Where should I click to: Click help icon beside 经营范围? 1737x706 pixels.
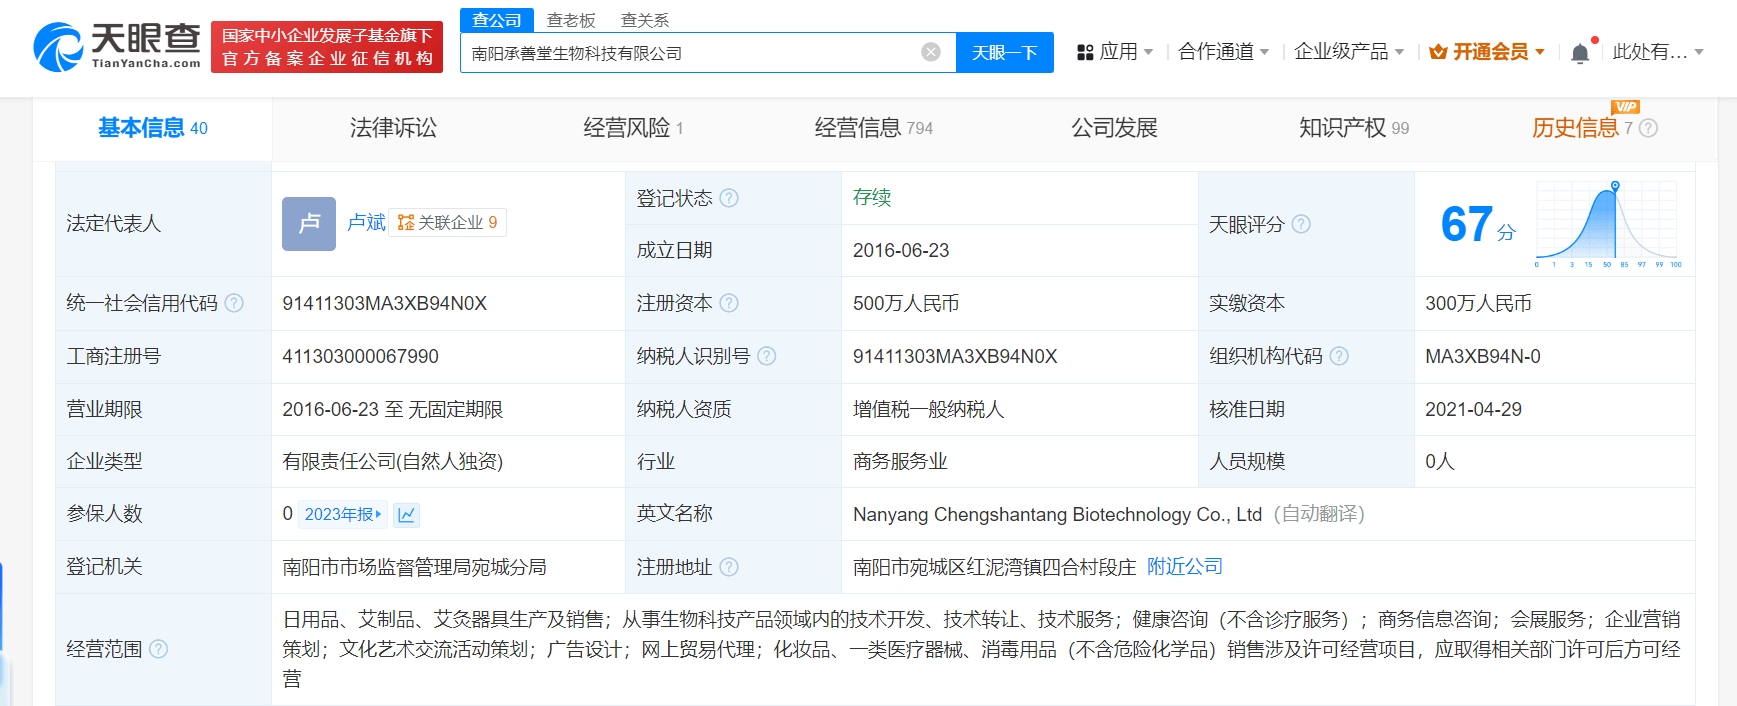pyautogui.click(x=158, y=649)
